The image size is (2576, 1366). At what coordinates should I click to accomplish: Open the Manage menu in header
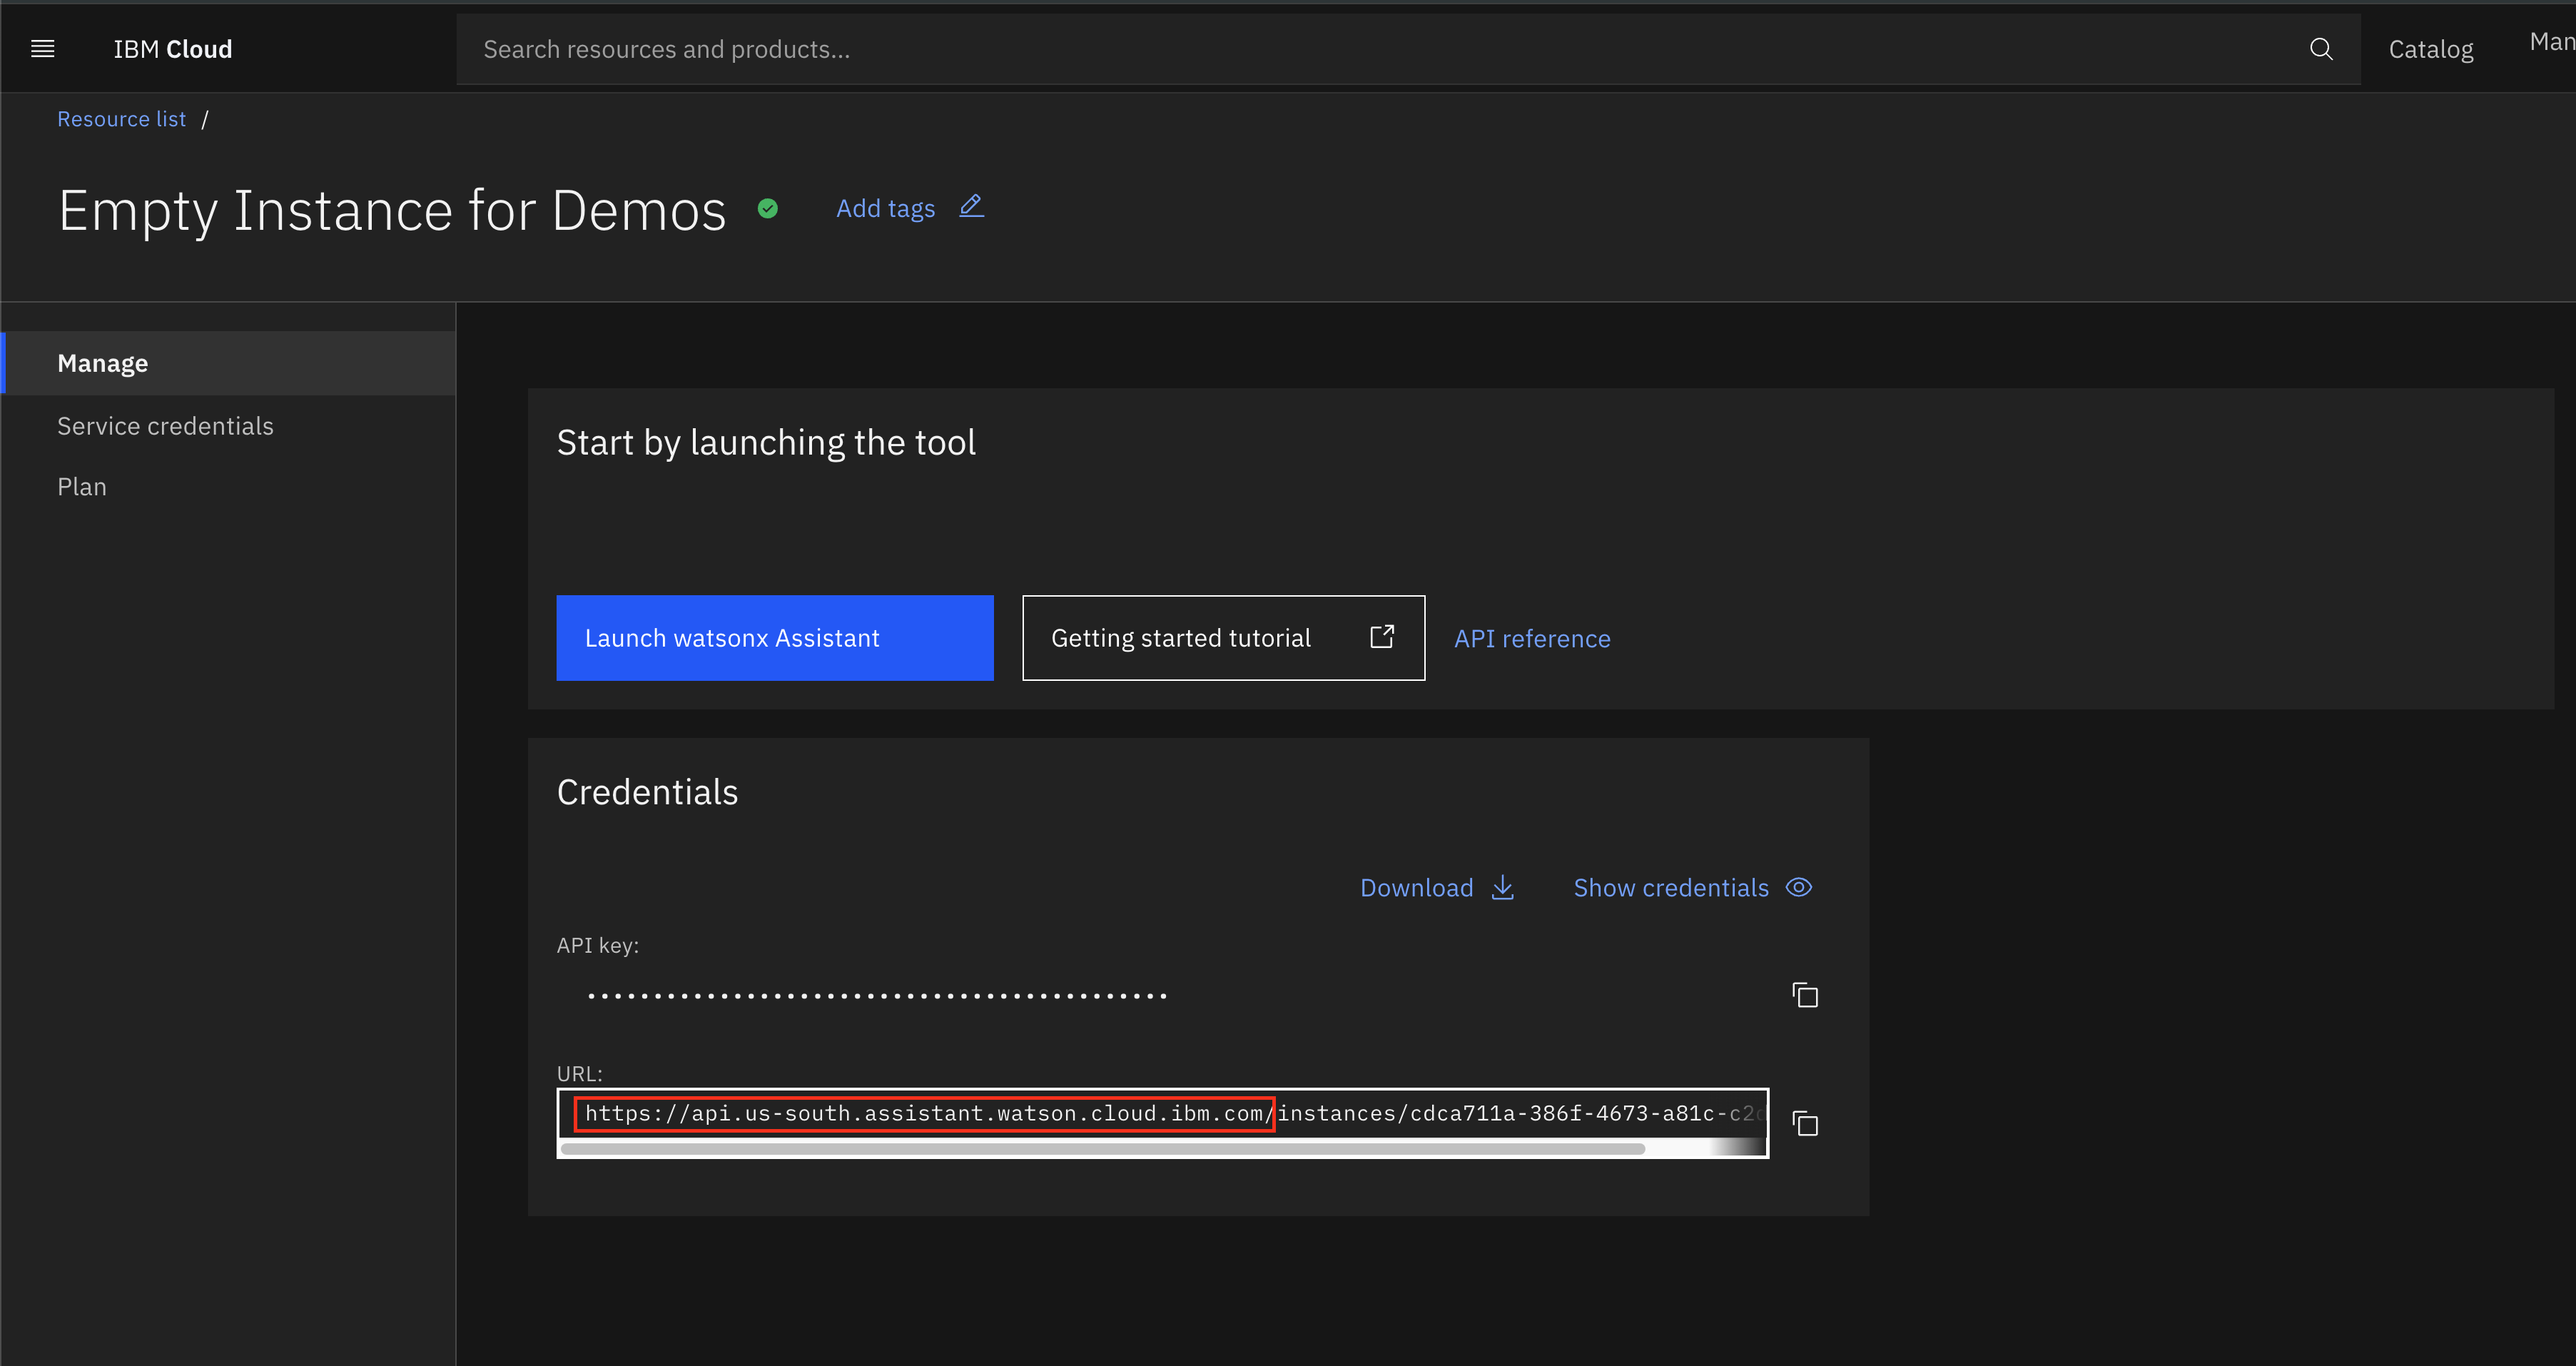tap(2552, 42)
